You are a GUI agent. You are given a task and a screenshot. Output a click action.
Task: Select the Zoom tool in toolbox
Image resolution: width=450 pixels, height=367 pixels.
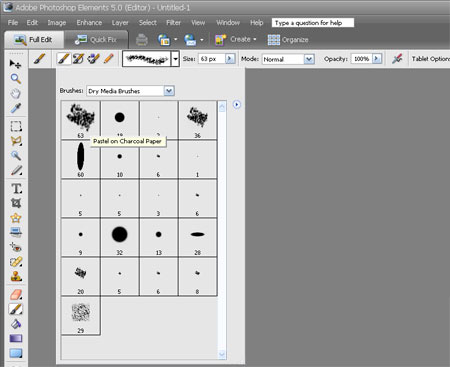[16, 79]
